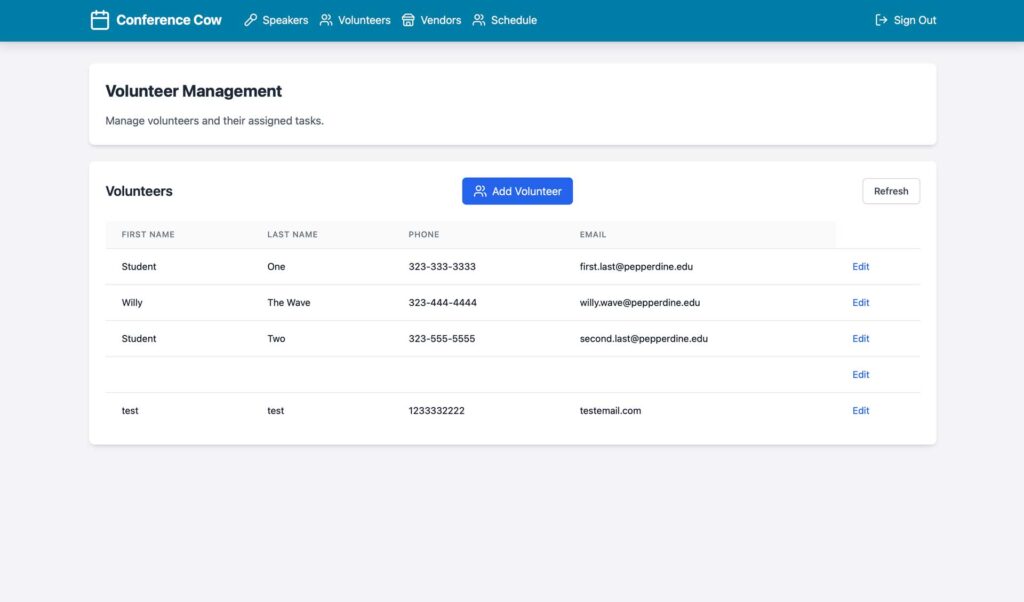Click the microphone icon beside Speakers
This screenshot has height=602, width=1024.
click(251, 20)
